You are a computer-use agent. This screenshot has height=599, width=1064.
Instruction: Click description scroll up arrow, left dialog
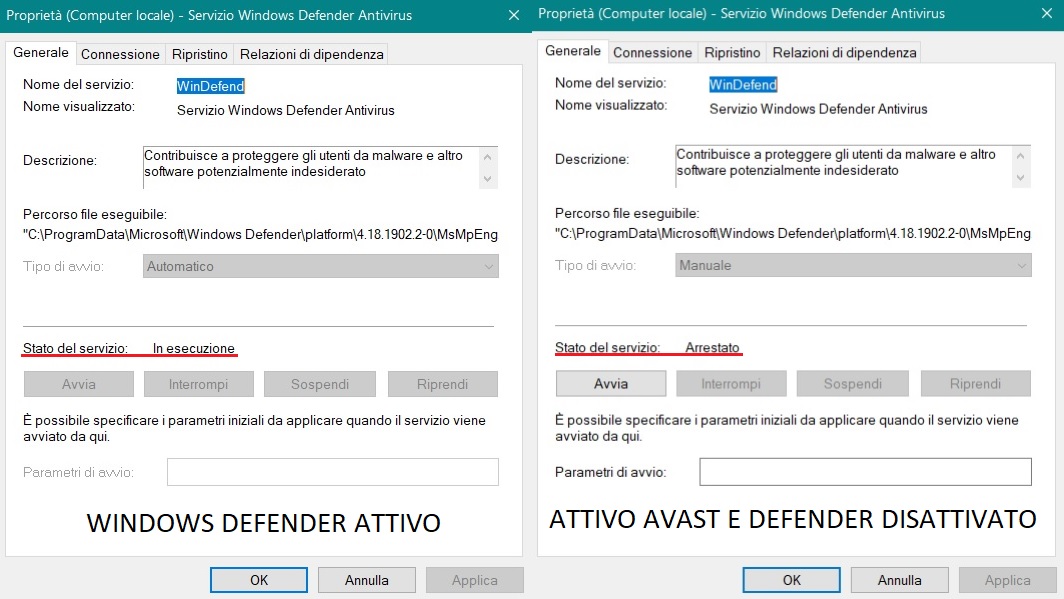(x=487, y=157)
